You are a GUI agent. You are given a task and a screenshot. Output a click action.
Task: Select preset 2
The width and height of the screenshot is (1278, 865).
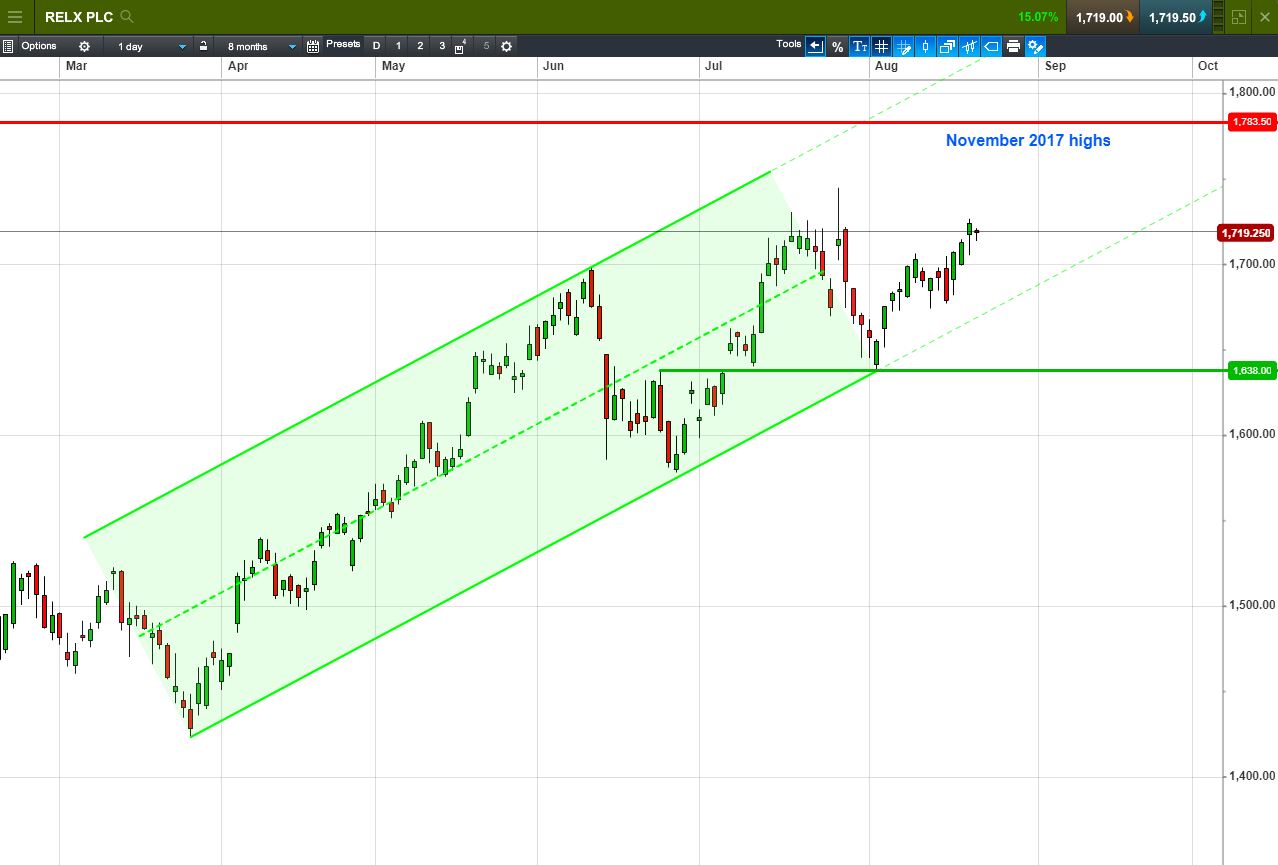(420, 46)
